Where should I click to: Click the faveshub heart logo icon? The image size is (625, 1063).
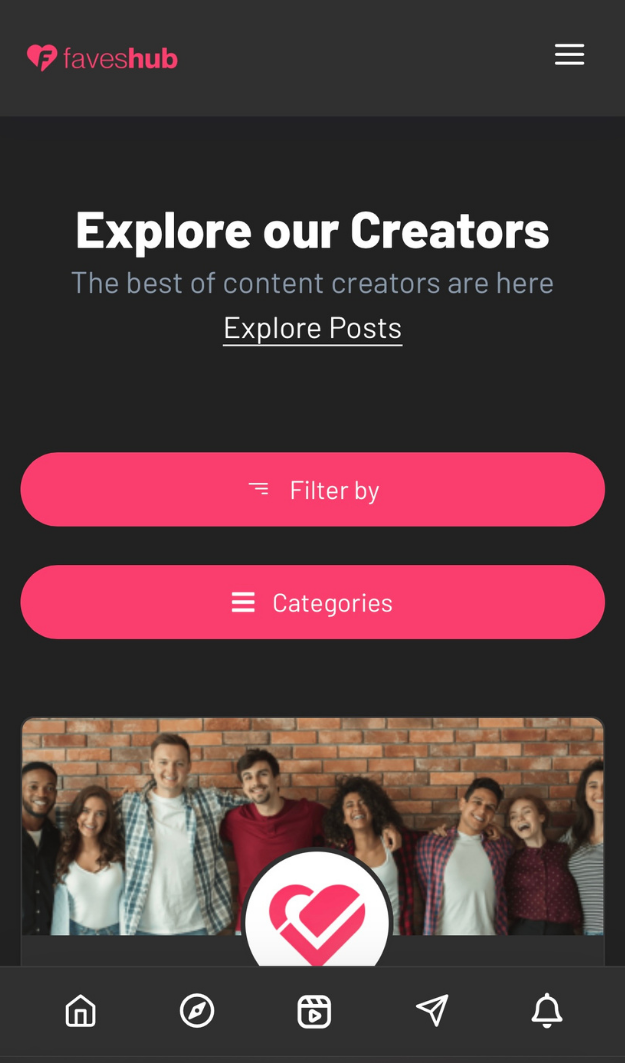[x=42, y=58]
